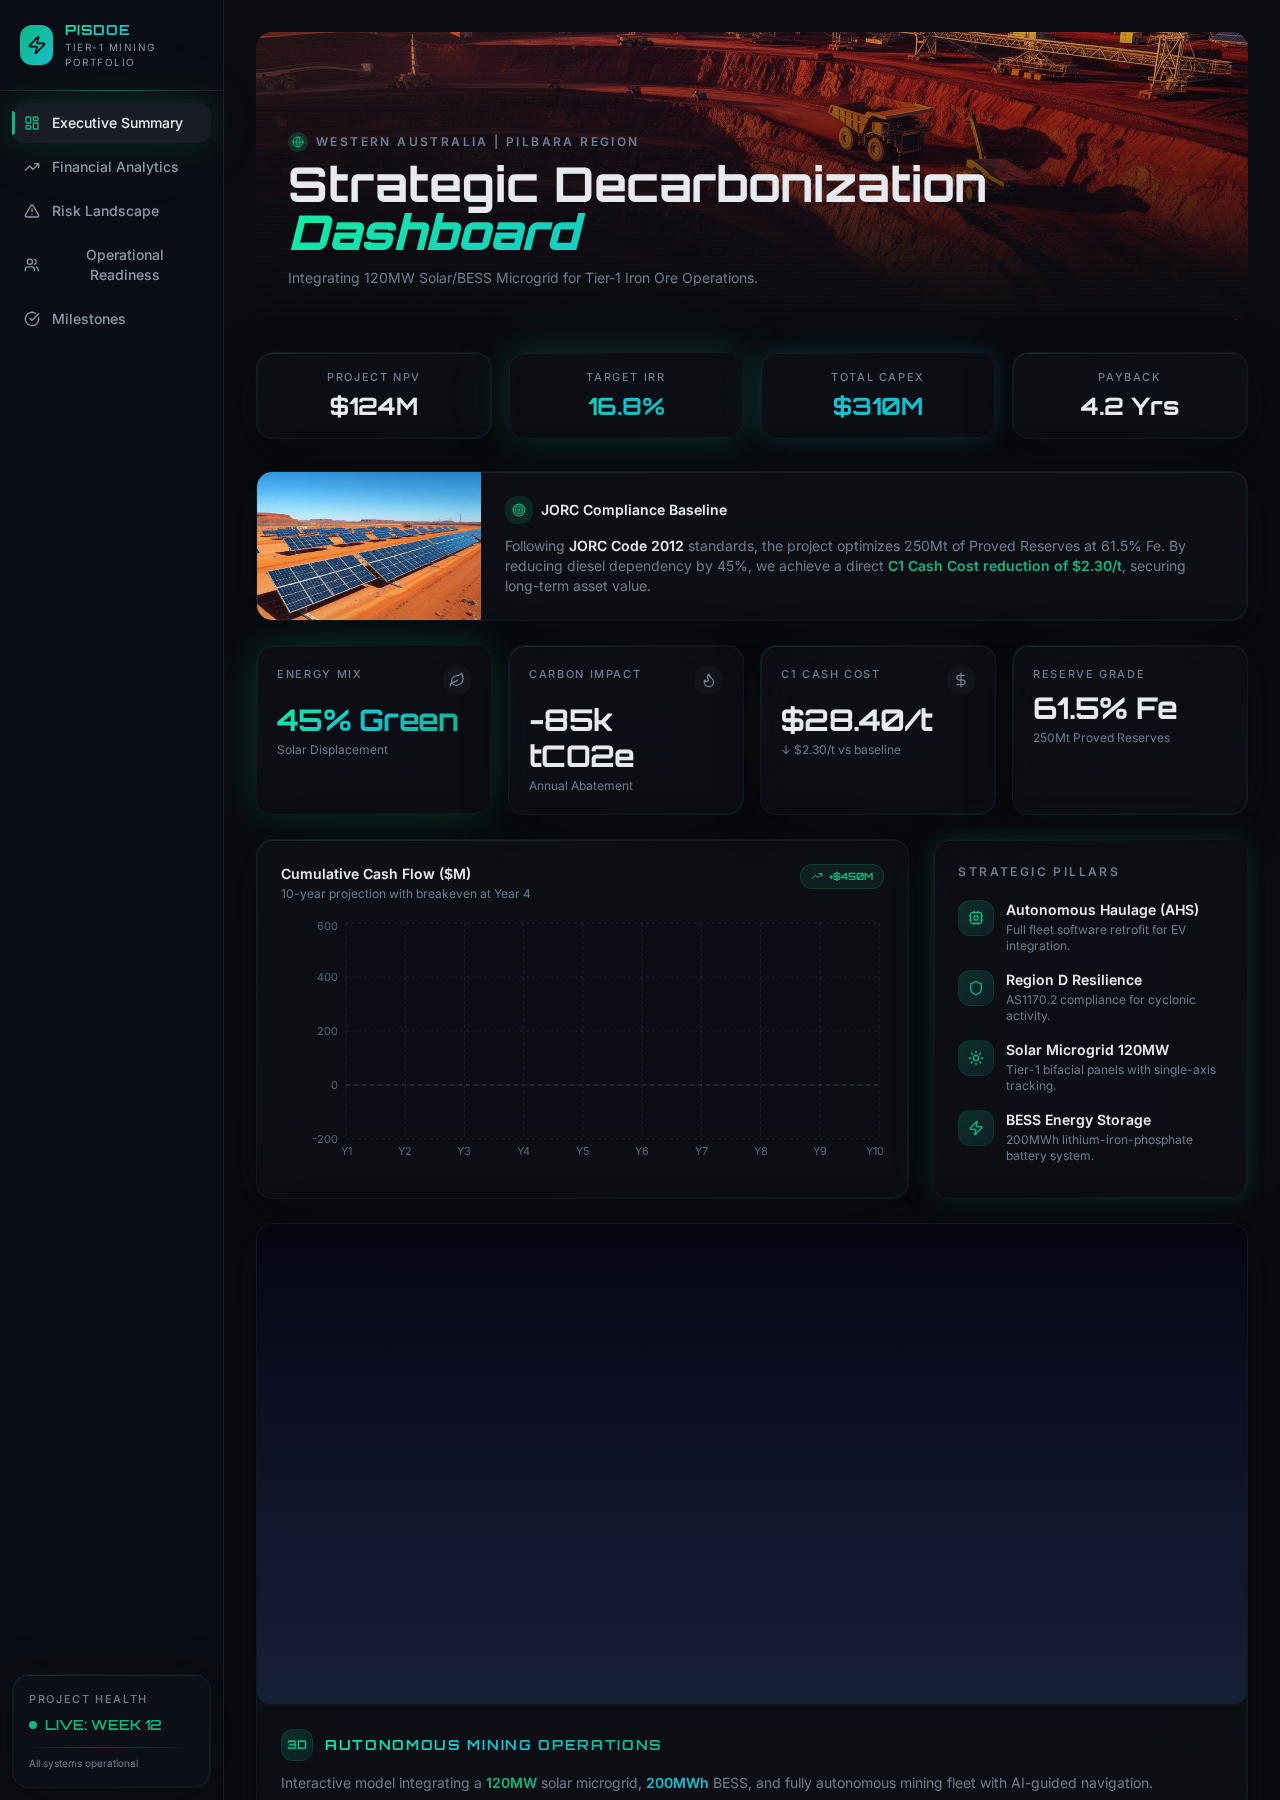Image resolution: width=1280 pixels, height=1800 pixels.
Task: Click the All systems operational text
Action: pos(84,1763)
